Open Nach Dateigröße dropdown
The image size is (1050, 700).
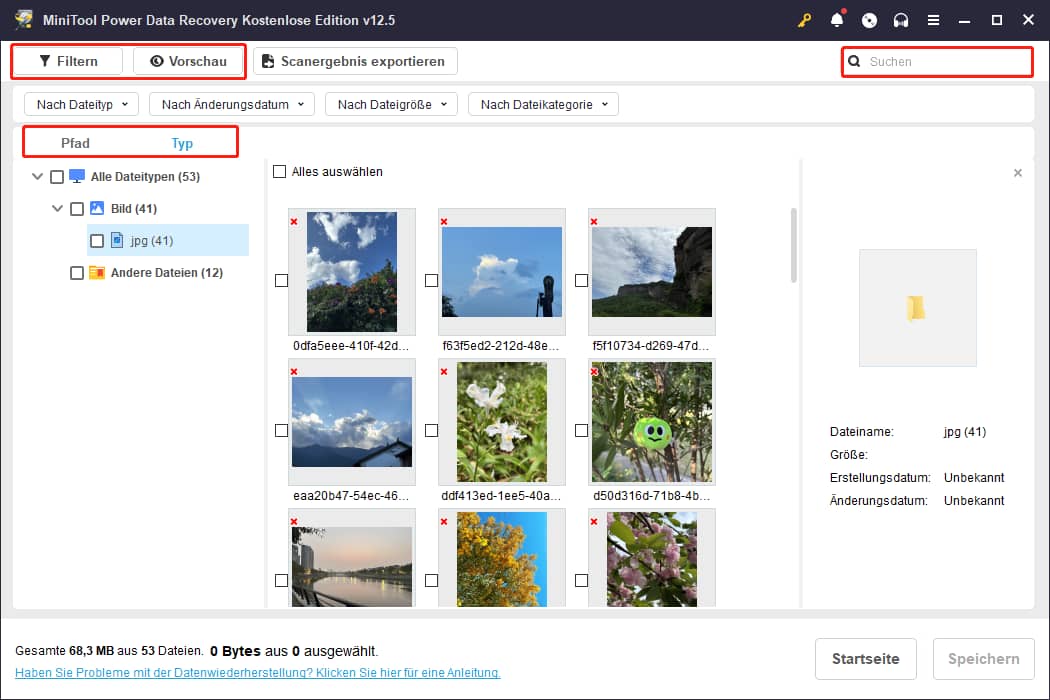tap(391, 104)
